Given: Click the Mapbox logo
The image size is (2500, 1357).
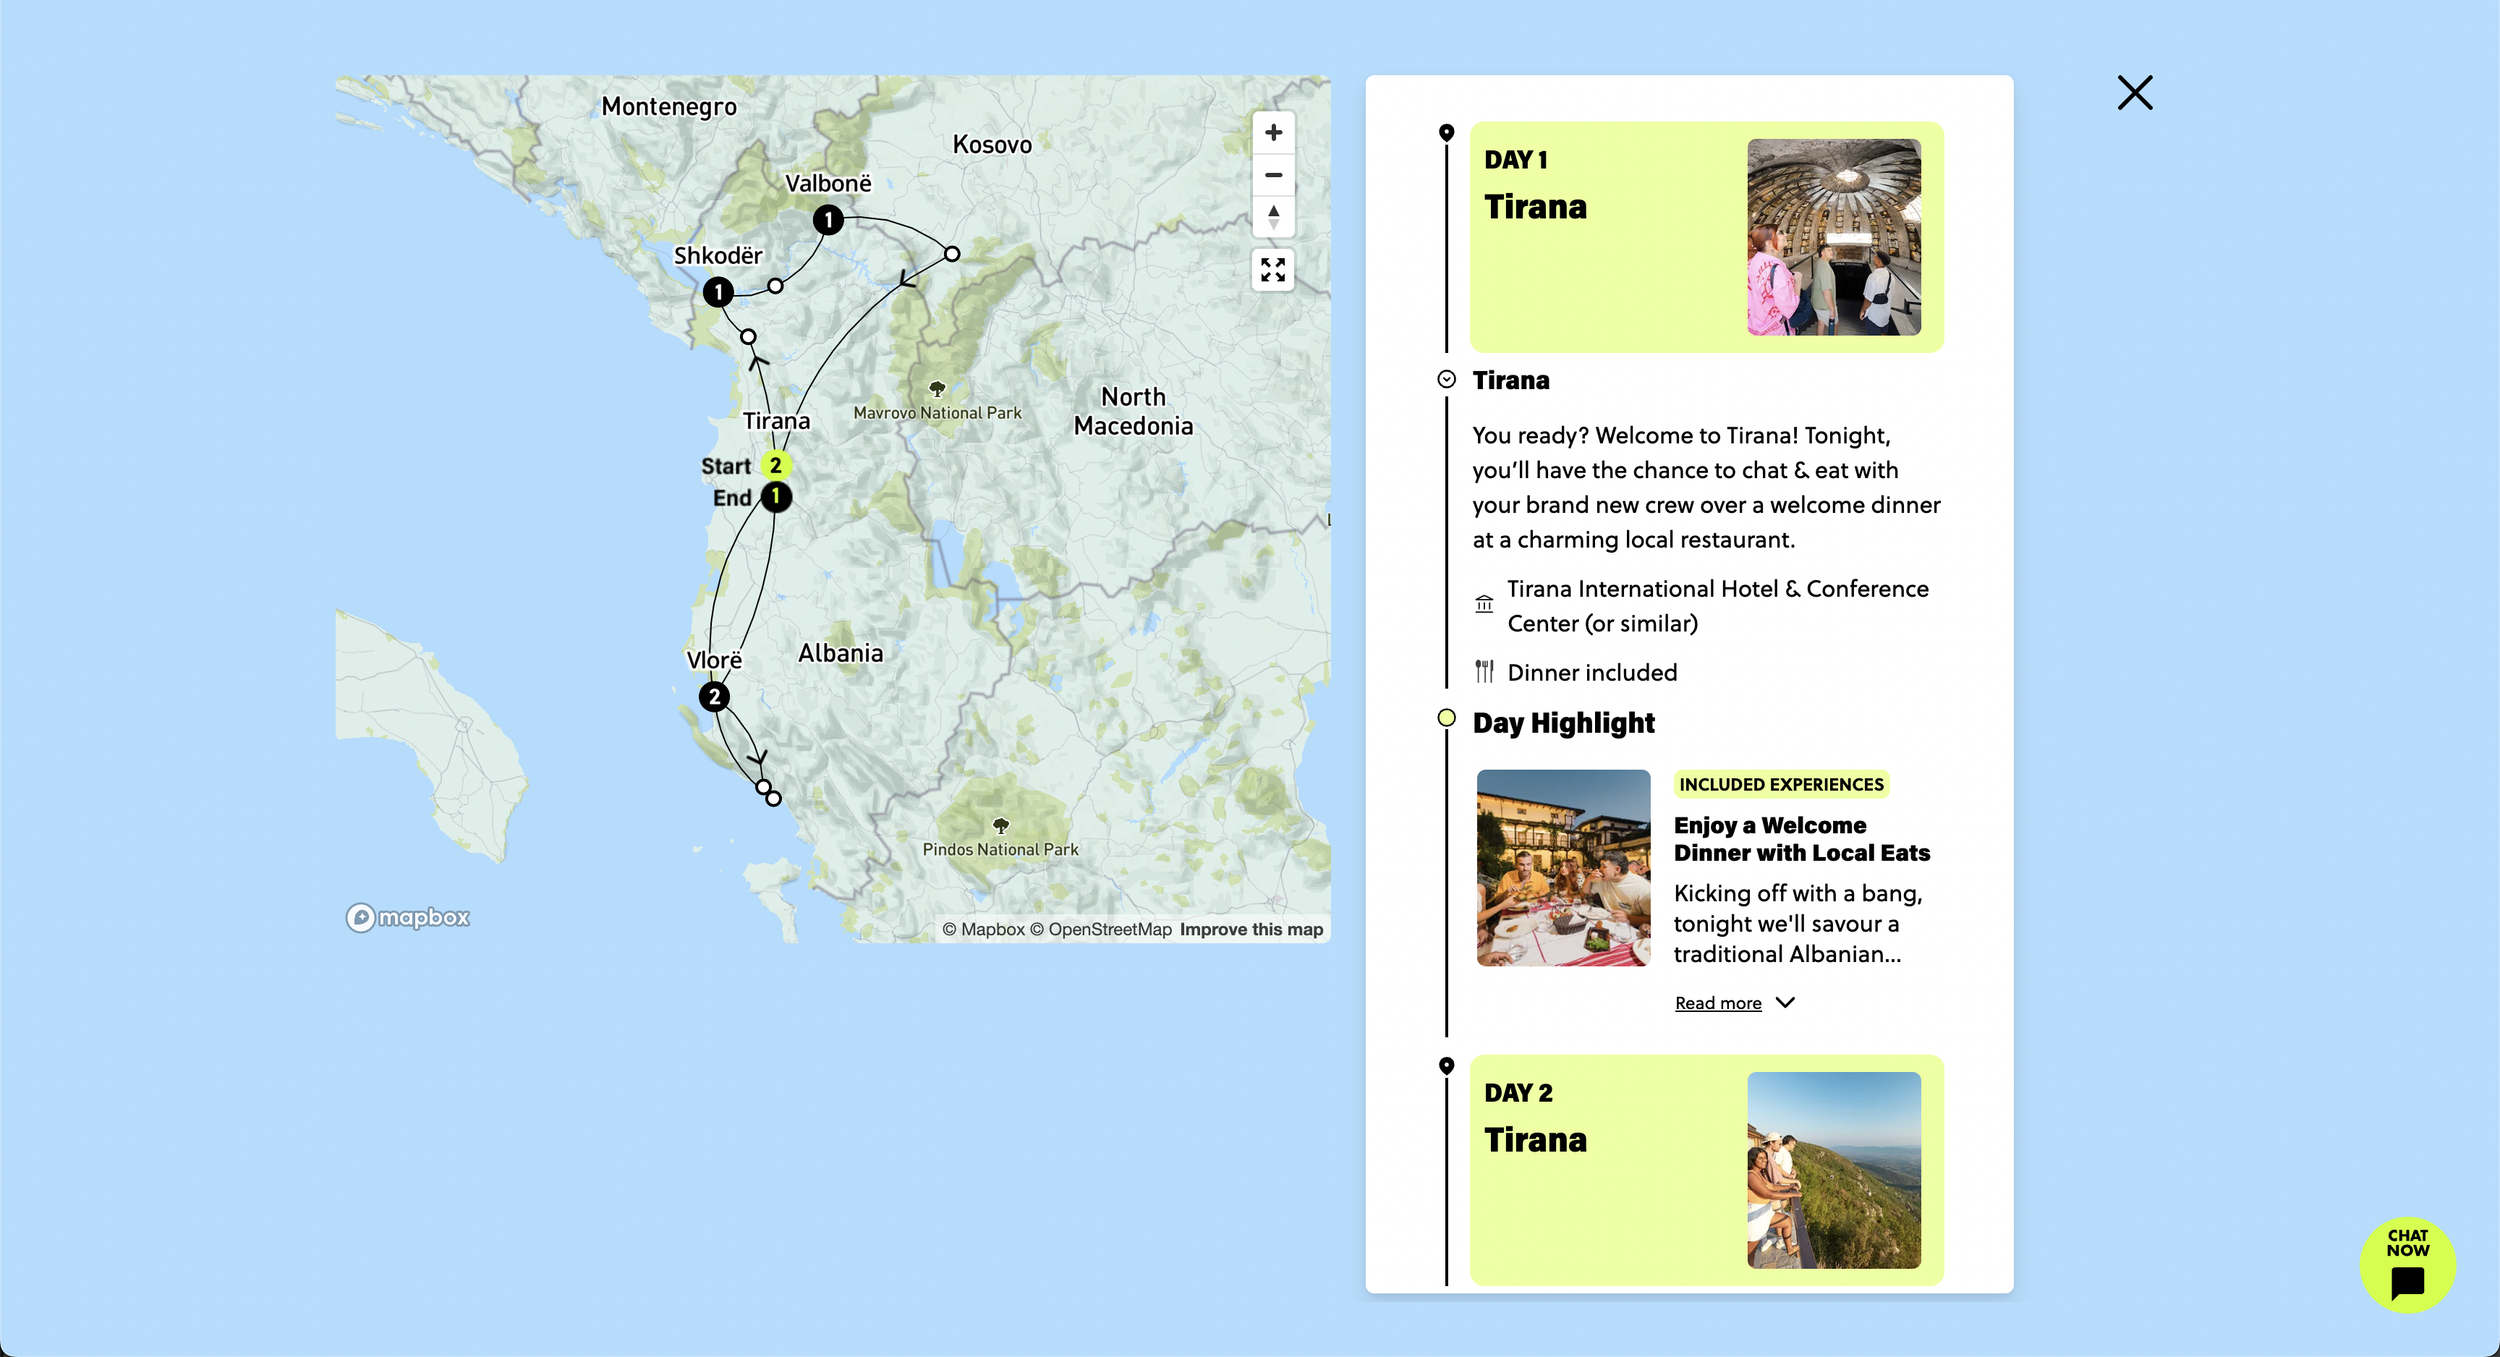Looking at the screenshot, I should coord(408,917).
